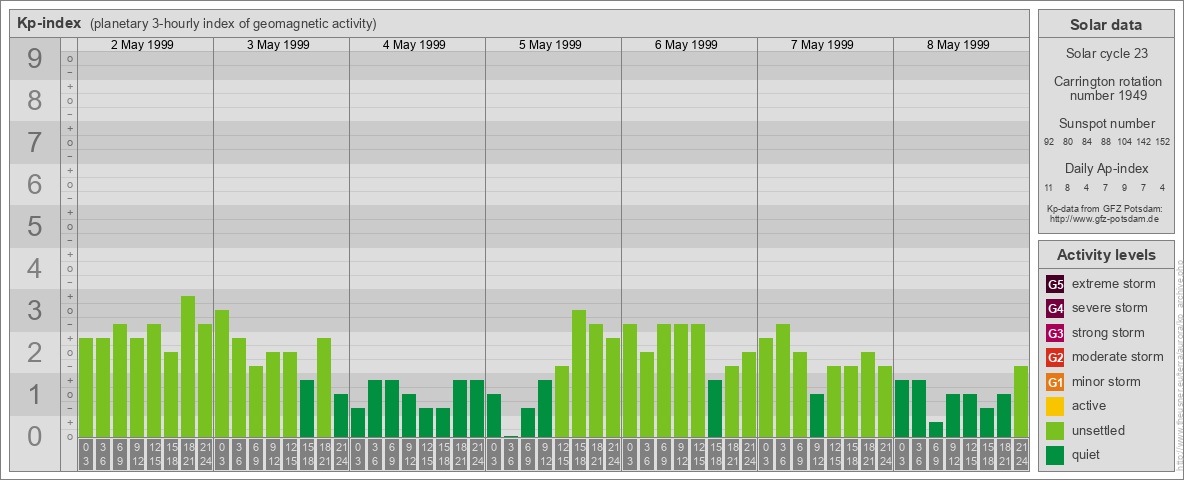Click the yellow active level swatch
This screenshot has width=1184, height=480.
1056,406
